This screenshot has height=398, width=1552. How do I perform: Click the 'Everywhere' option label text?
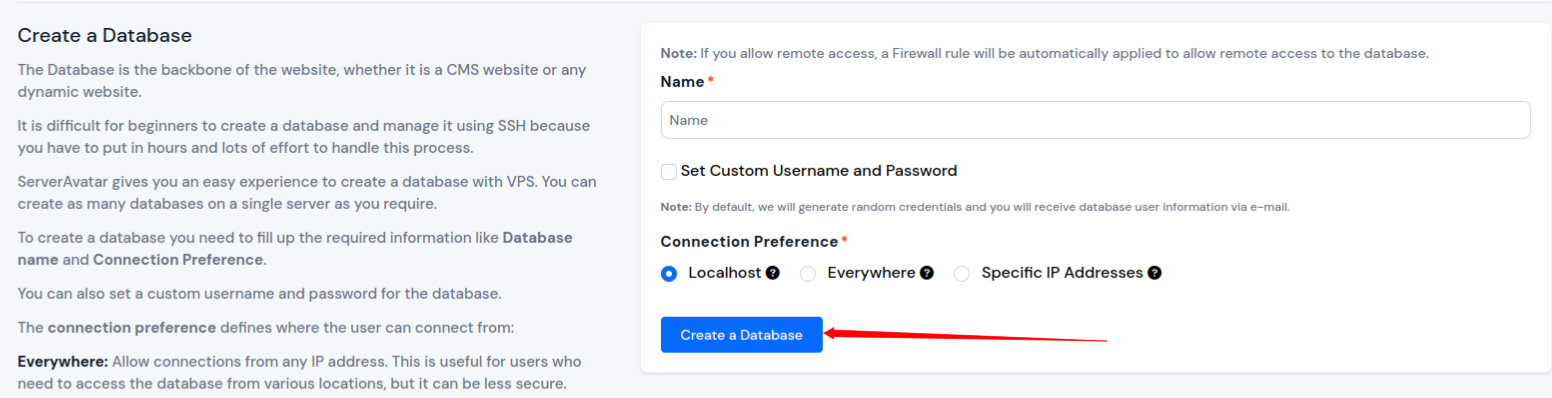pos(871,273)
